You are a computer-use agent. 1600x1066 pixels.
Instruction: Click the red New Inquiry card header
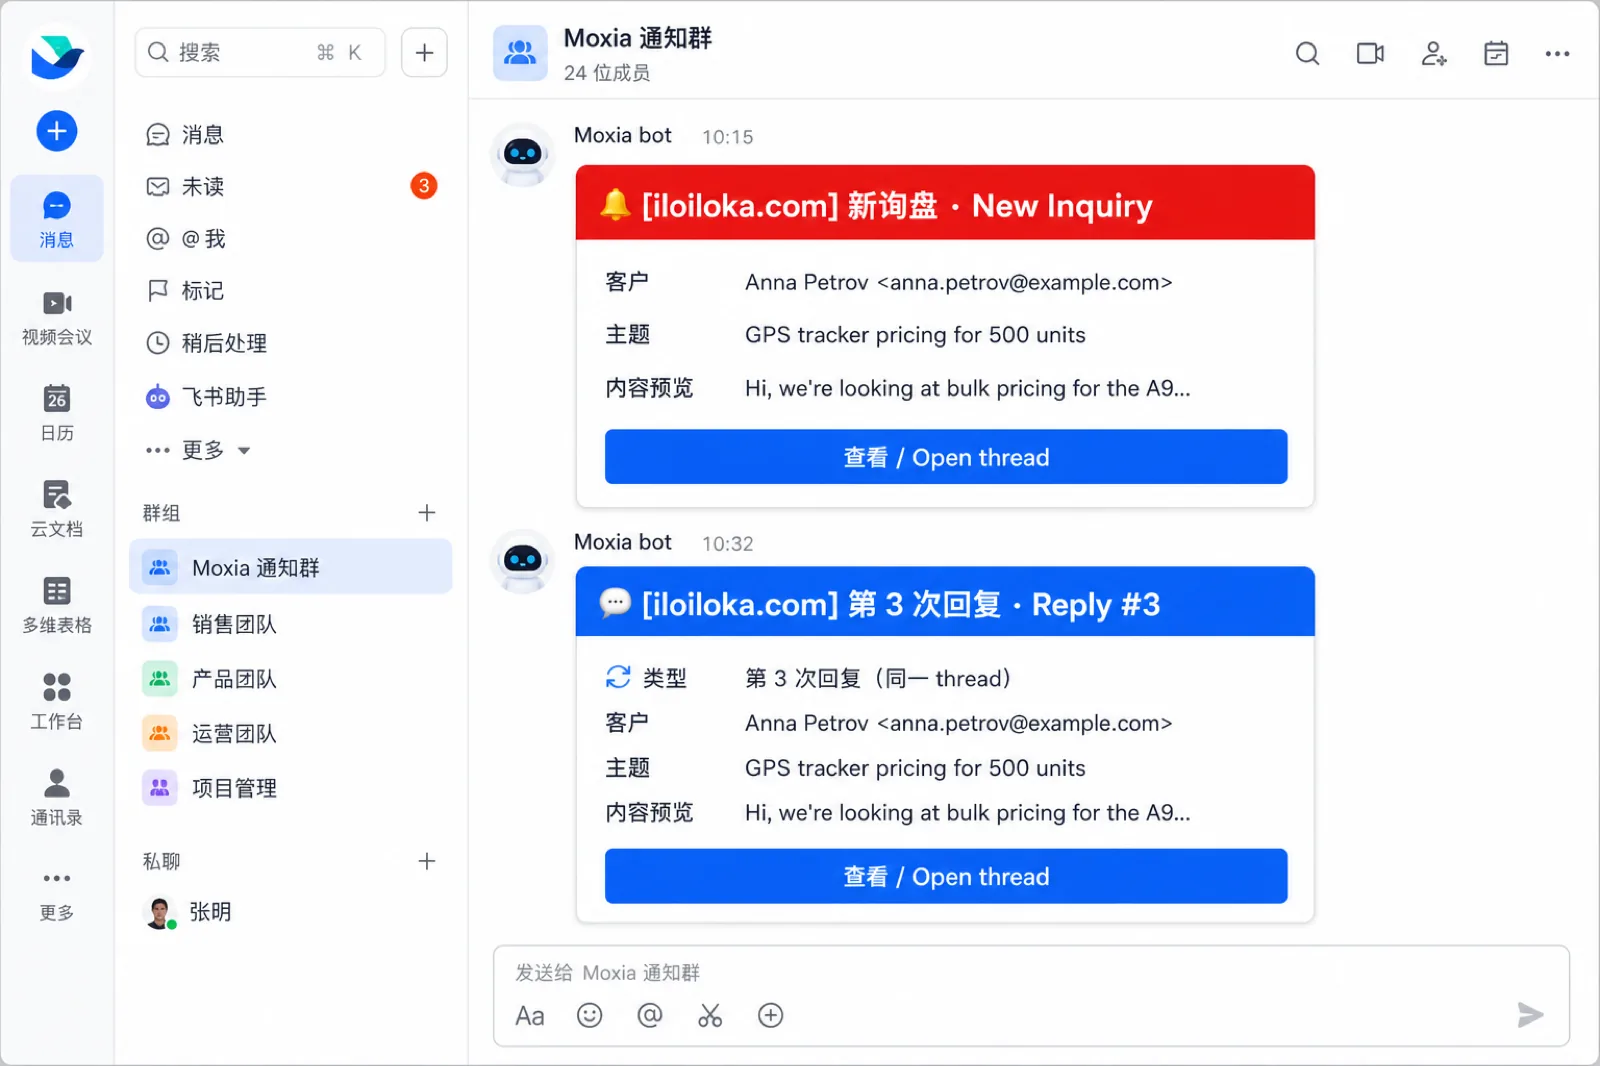[945, 203]
